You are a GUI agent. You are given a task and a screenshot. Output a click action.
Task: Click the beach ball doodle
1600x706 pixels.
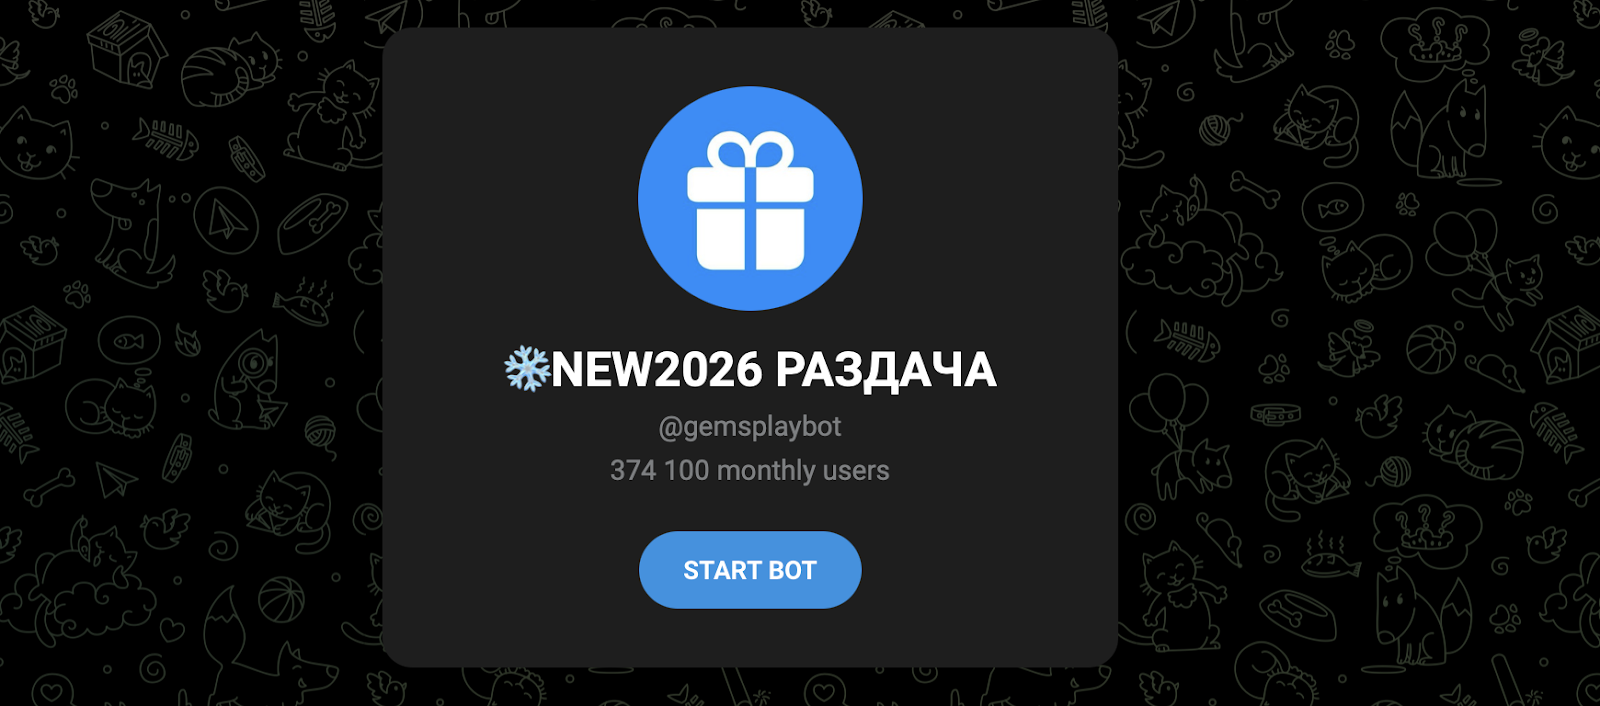(1430, 349)
